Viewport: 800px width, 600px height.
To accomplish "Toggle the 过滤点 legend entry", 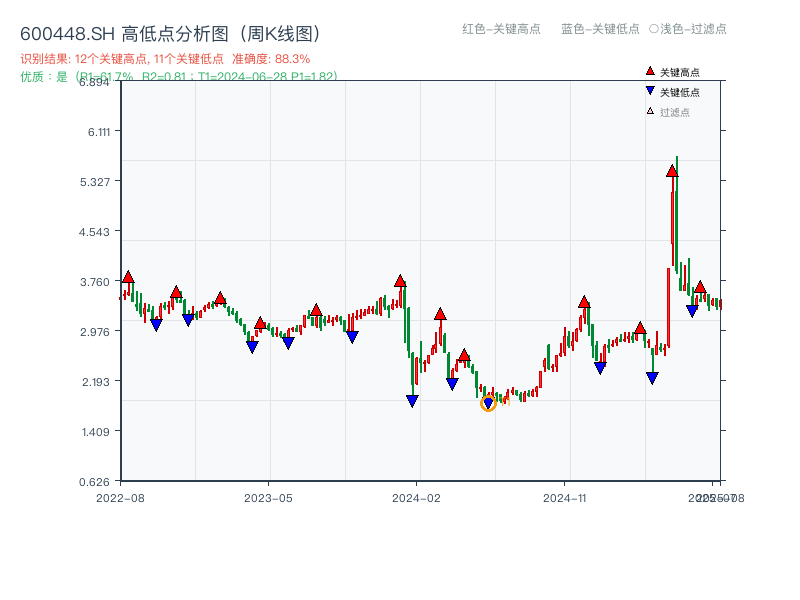I will coord(668,112).
